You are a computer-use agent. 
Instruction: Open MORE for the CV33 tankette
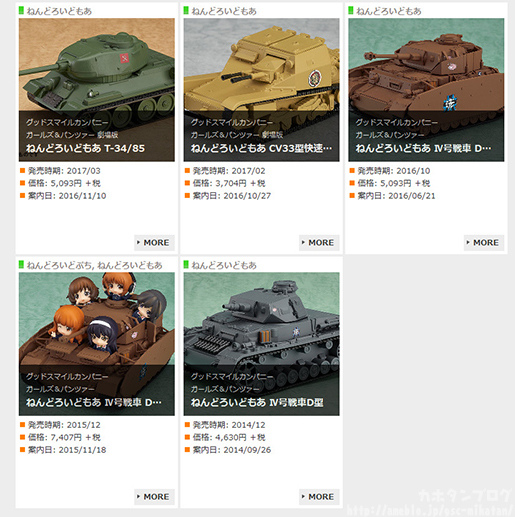tap(319, 243)
